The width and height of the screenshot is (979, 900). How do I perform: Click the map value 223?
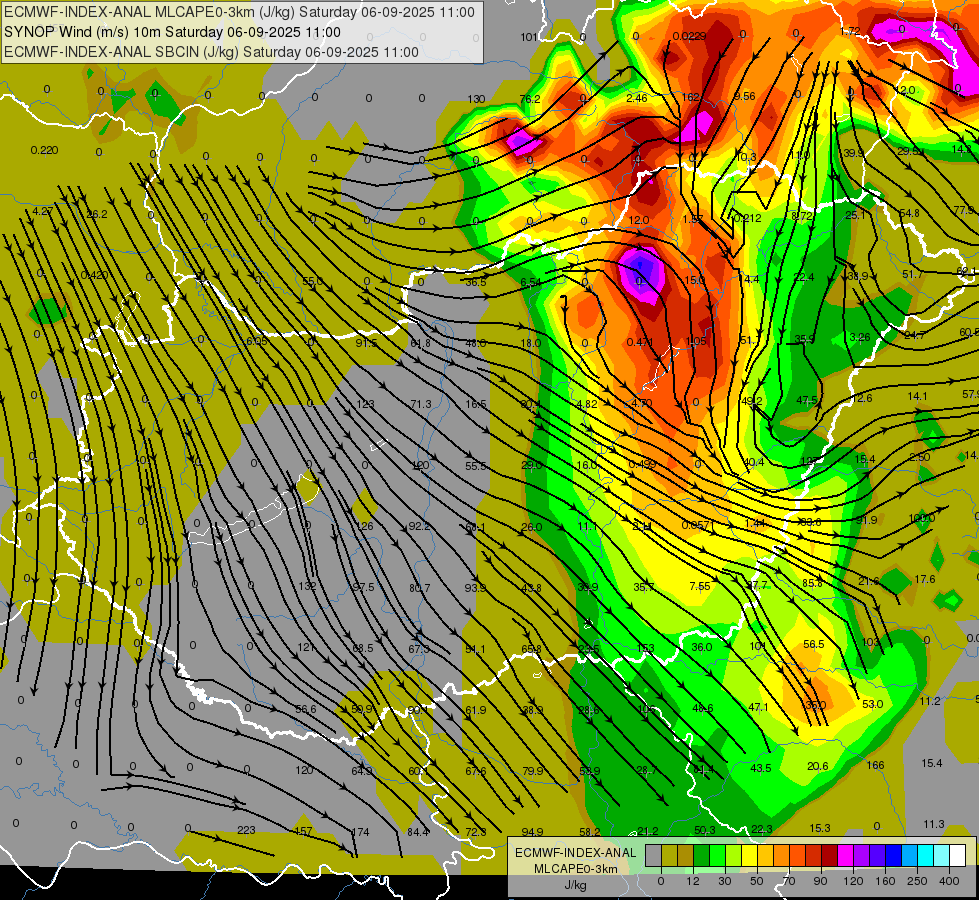[x=247, y=829]
